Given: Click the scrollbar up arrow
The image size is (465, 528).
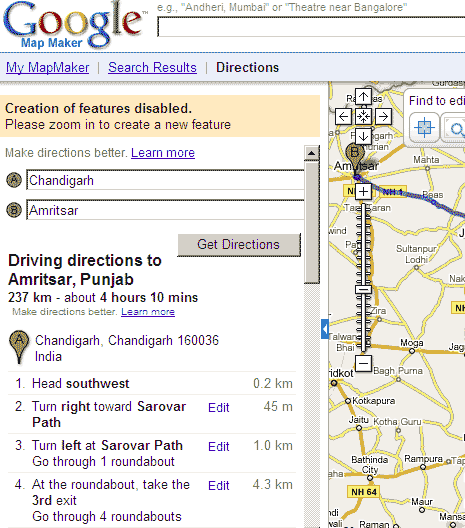Looking at the screenshot, I should (x=311, y=153).
